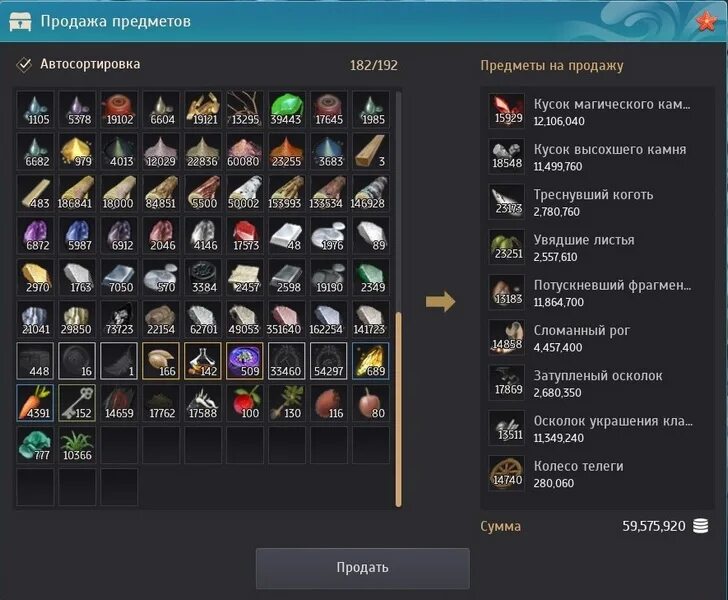The height and width of the screenshot is (600, 728).
Task: Click the chest icon beside Продажа предметов
Action: coord(20,21)
